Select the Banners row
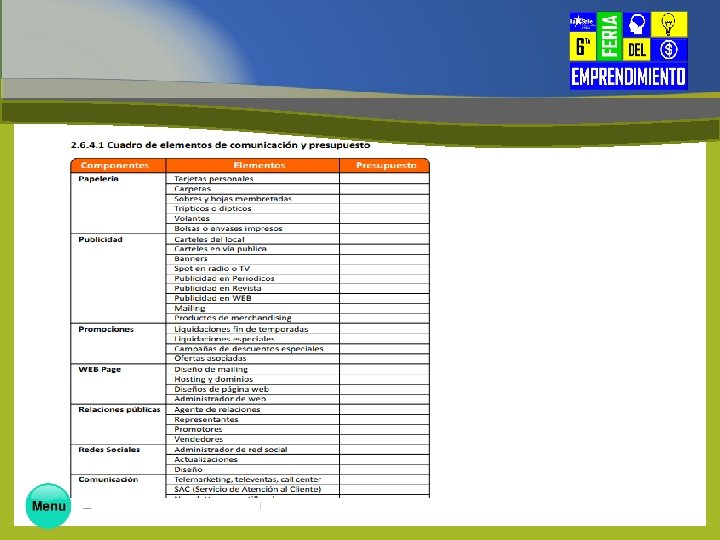The width and height of the screenshot is (720, 540). pos(253,259)
